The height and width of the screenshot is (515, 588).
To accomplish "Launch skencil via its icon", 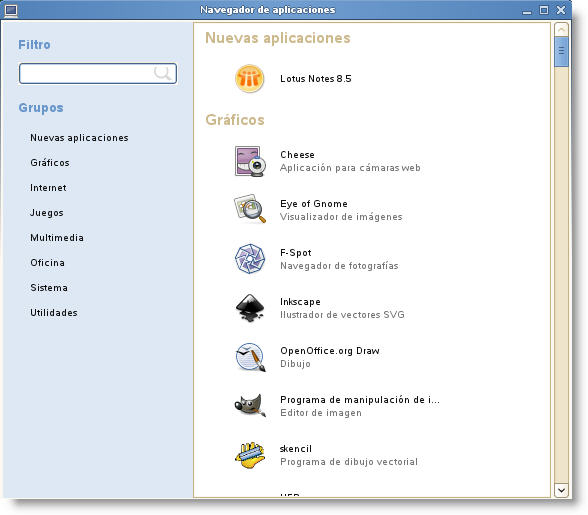I will click(x=250, y=455).
